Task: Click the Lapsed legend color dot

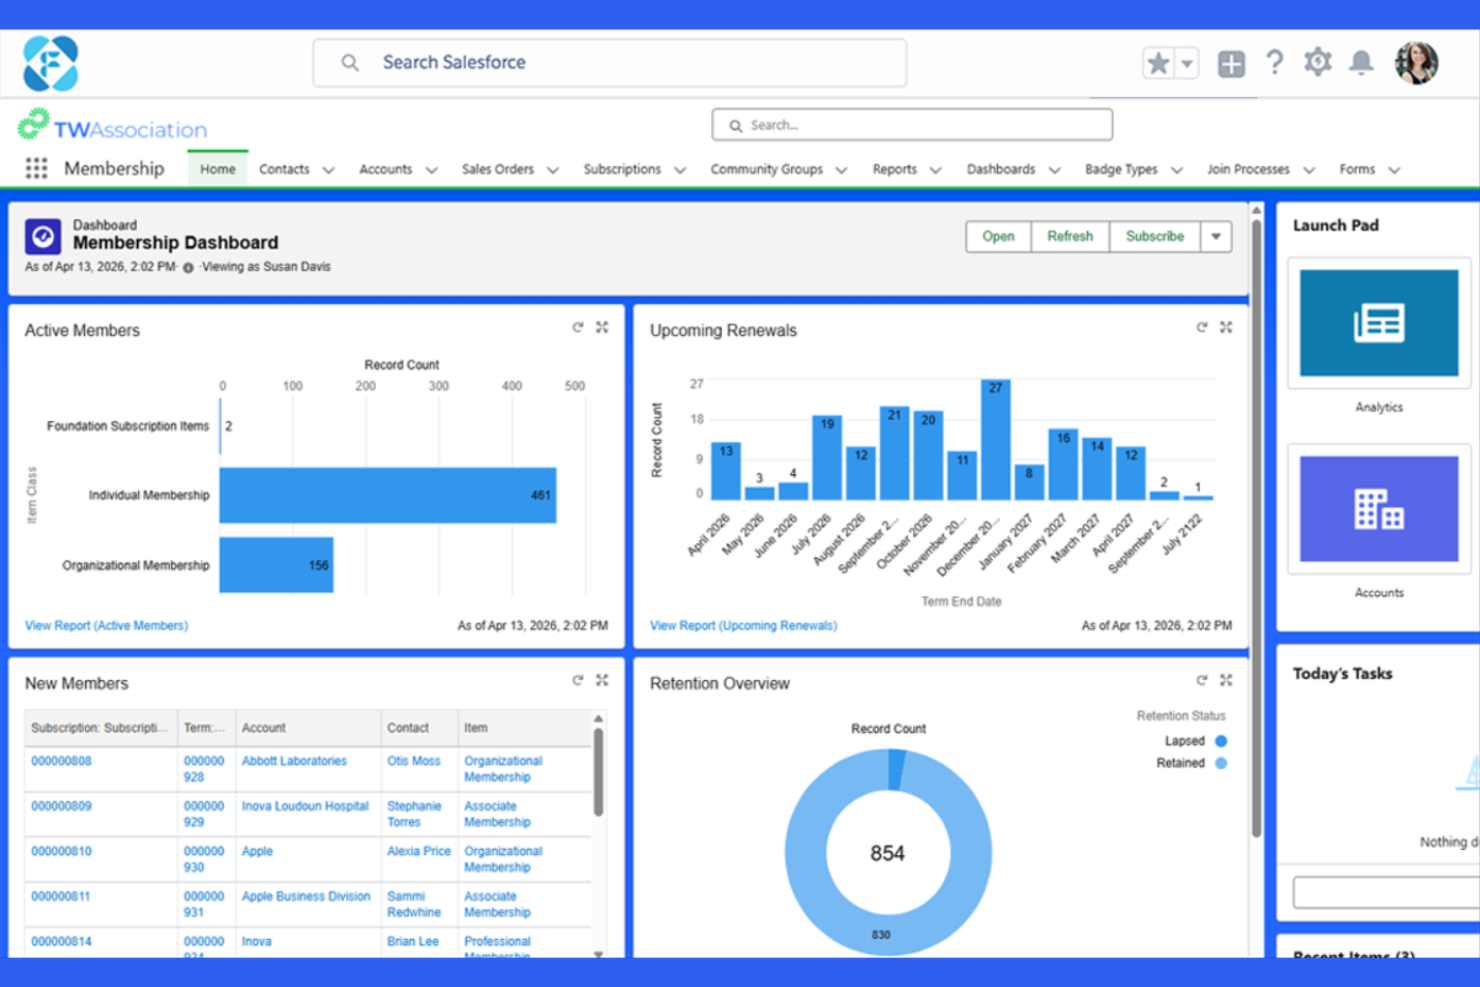Action: pyautogui.click(x=1220, y=741)
